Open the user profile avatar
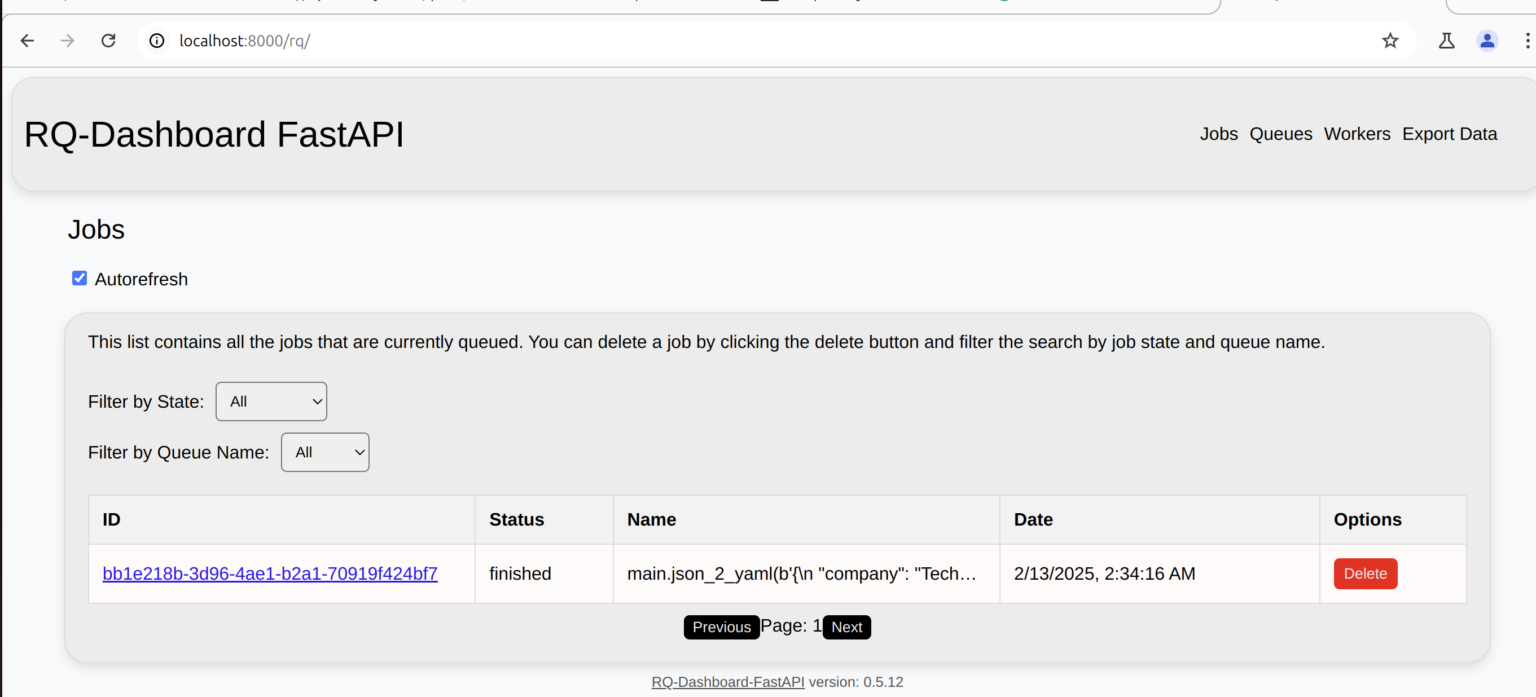 (x=1487, y=41)
